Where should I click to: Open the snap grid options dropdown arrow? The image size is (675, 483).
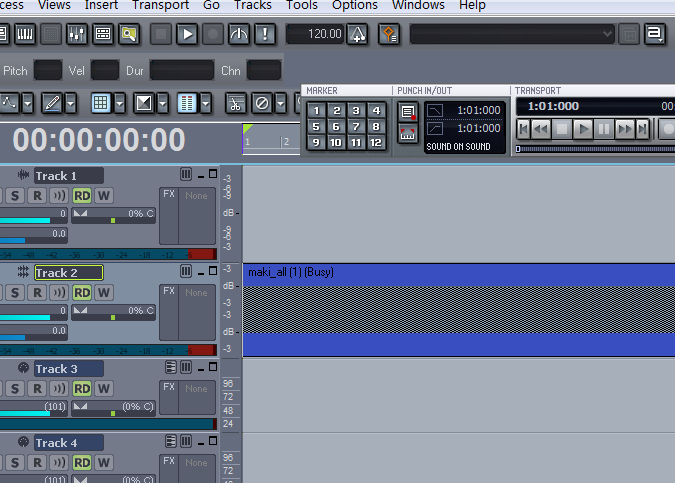pos(120,103)
